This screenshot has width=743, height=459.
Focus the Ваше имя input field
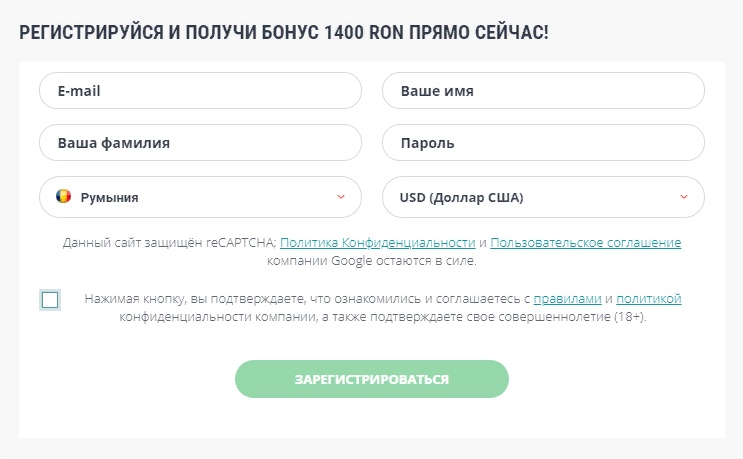[544, 90]
